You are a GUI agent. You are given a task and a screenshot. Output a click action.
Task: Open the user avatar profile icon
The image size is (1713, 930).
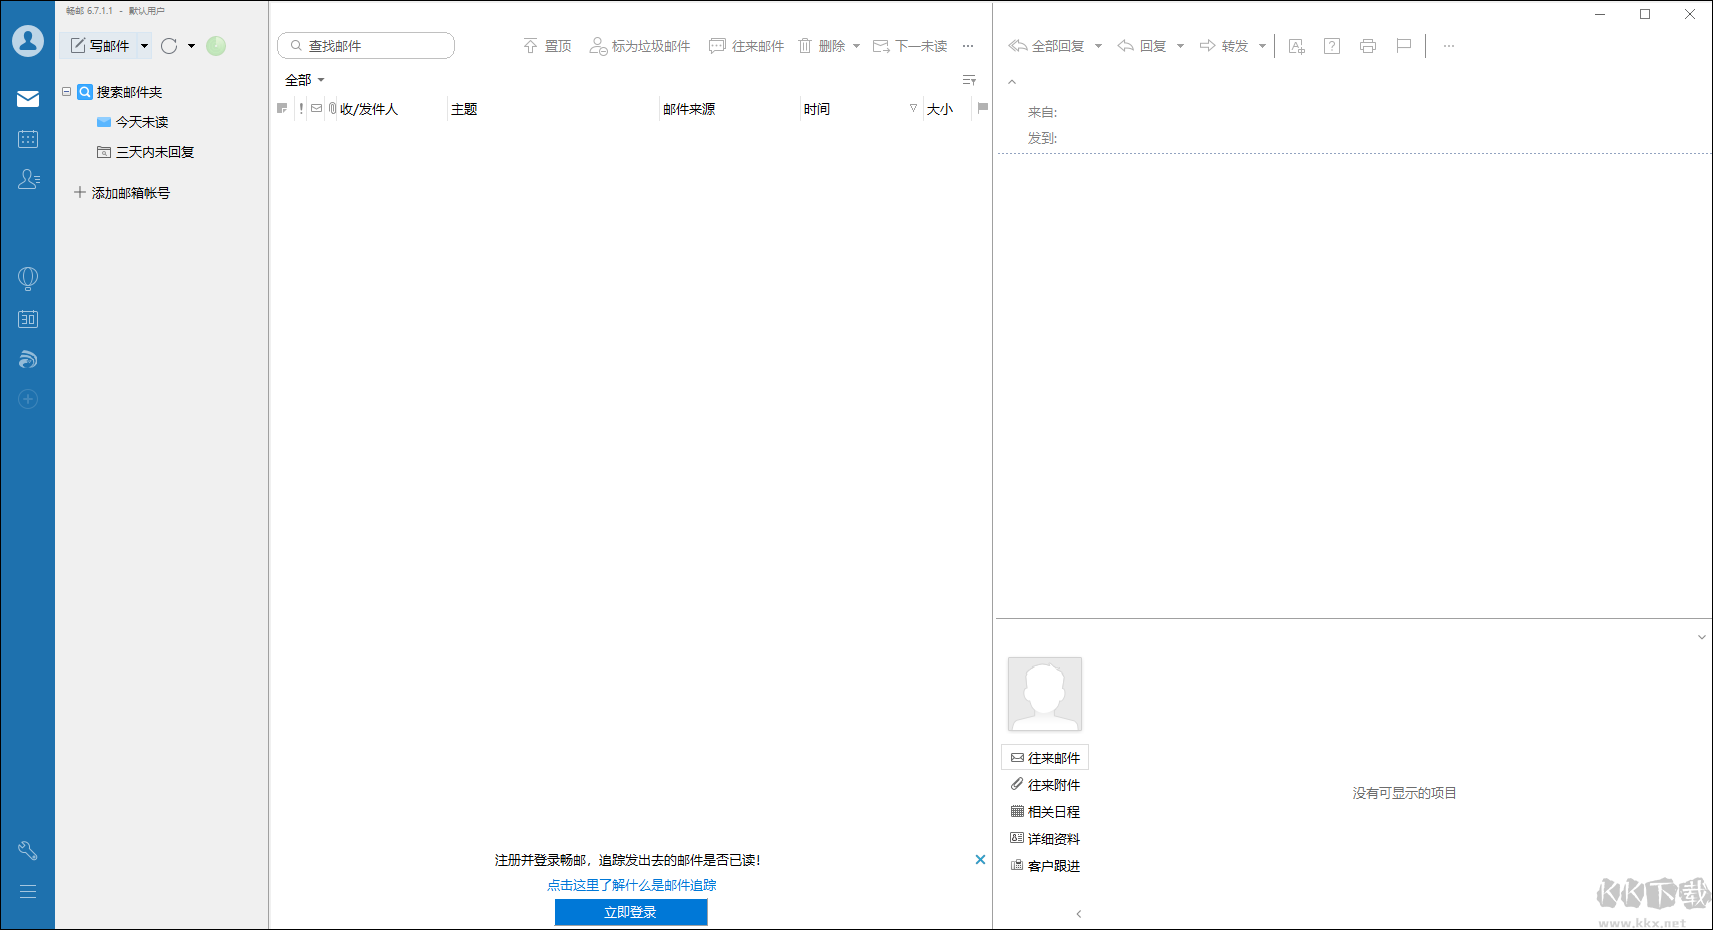tap(28, 41)
